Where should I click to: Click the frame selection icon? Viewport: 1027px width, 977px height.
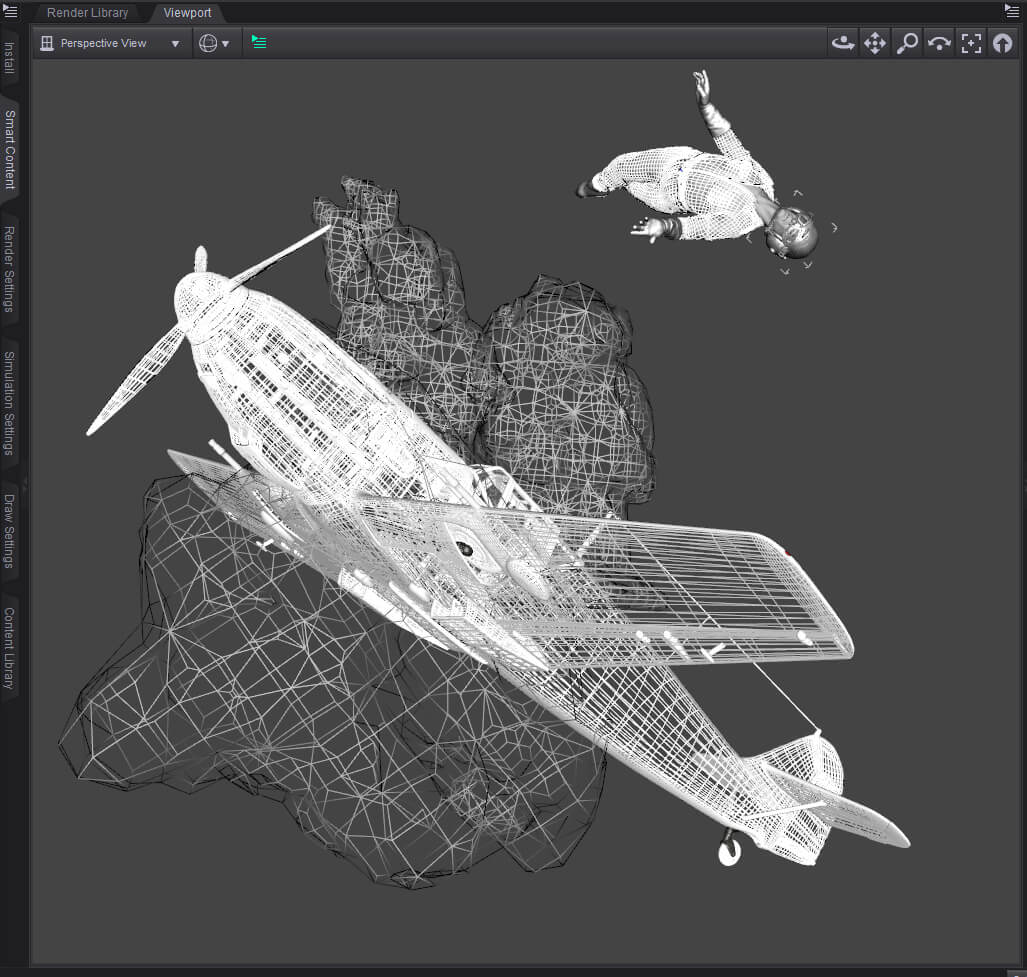tap(971, 43)
